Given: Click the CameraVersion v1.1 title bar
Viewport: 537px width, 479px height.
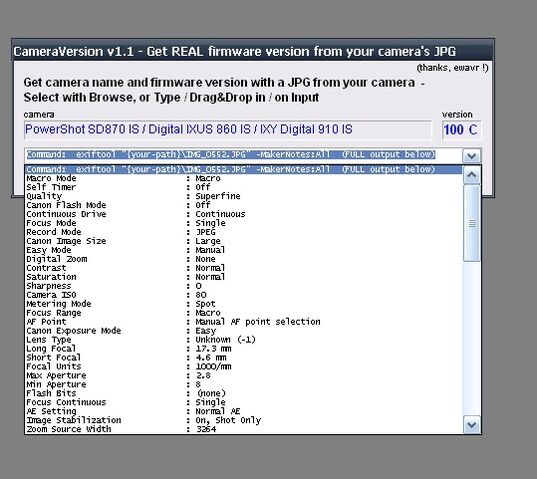Looking at the screenshot, I should [253, 51].
